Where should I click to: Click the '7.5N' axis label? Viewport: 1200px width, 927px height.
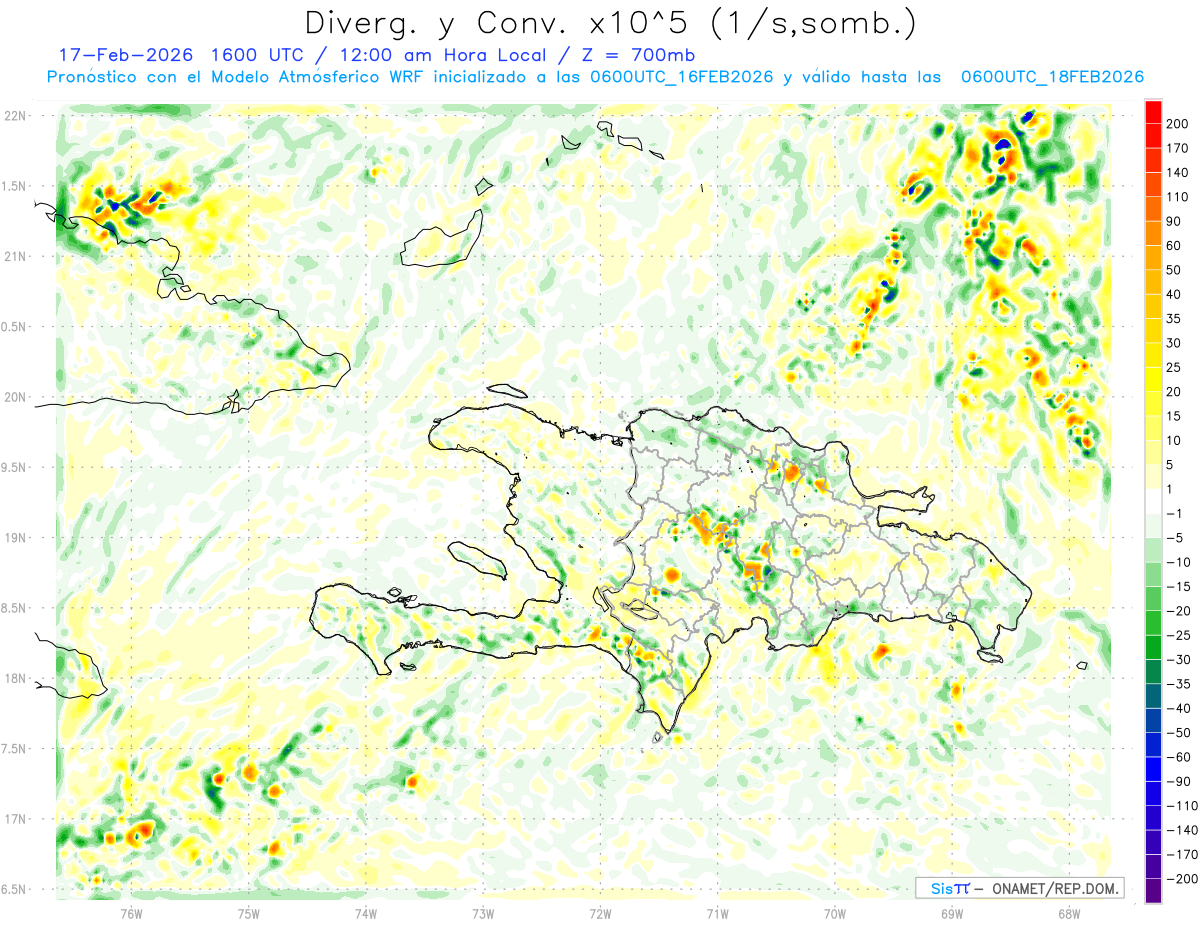point(14,749)
